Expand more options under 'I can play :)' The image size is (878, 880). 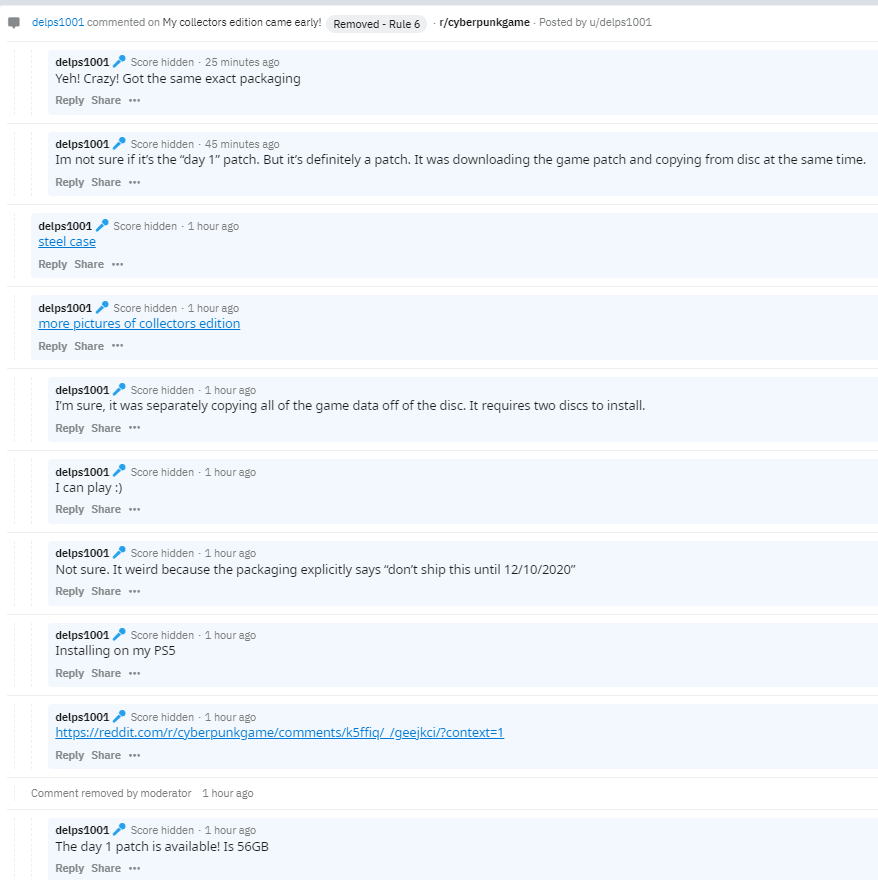coord(135,510)
